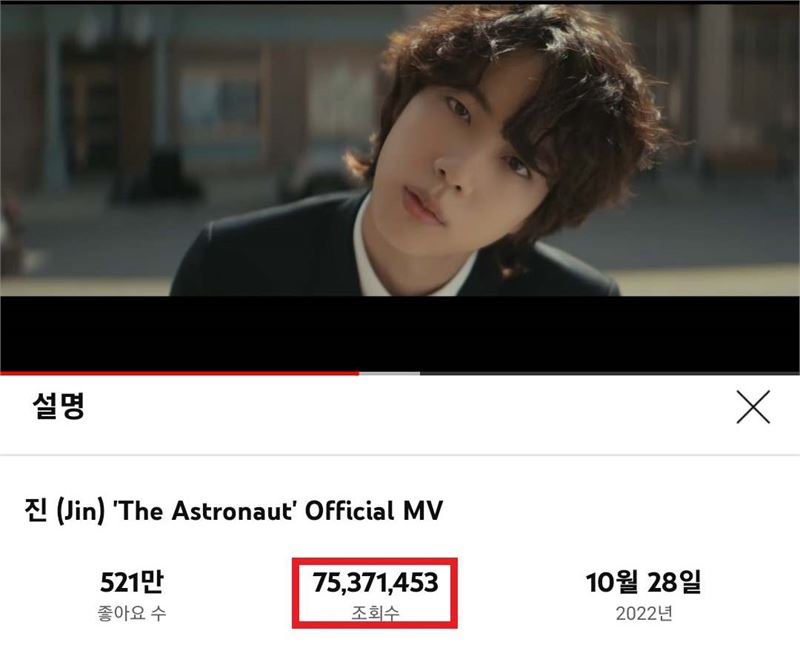
Task: Click the black letterbox area below the video
Action: [400, 334]
